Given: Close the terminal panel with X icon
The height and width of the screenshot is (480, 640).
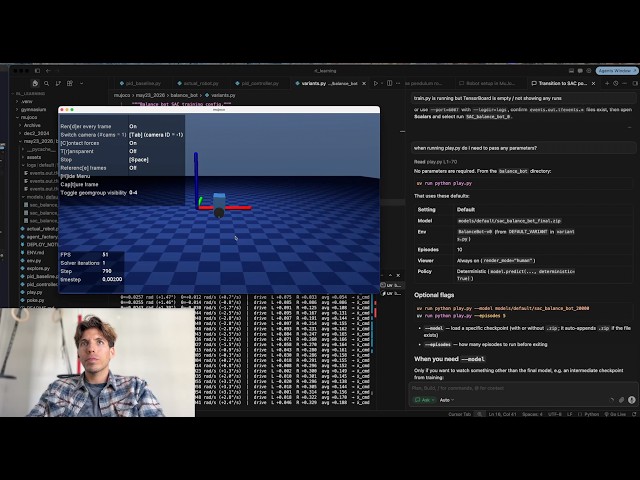Looking at the screenshot, I should coord(398,276).
